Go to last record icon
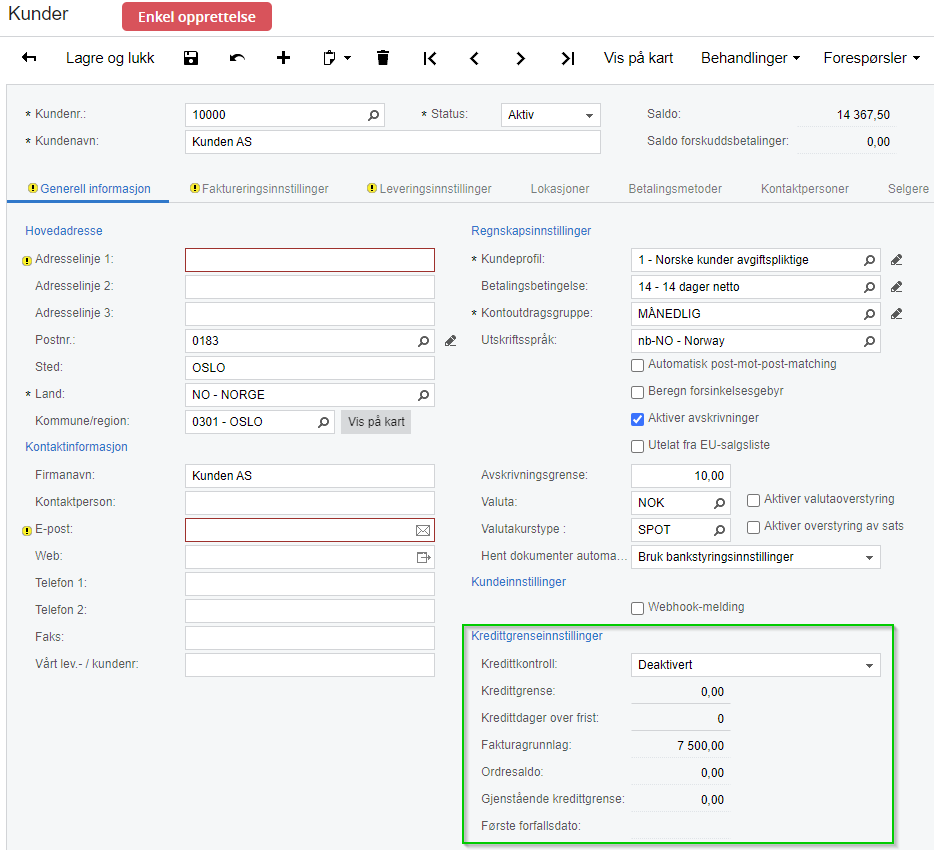This screenshot has height=850, width=934. (x=568, y=58)
